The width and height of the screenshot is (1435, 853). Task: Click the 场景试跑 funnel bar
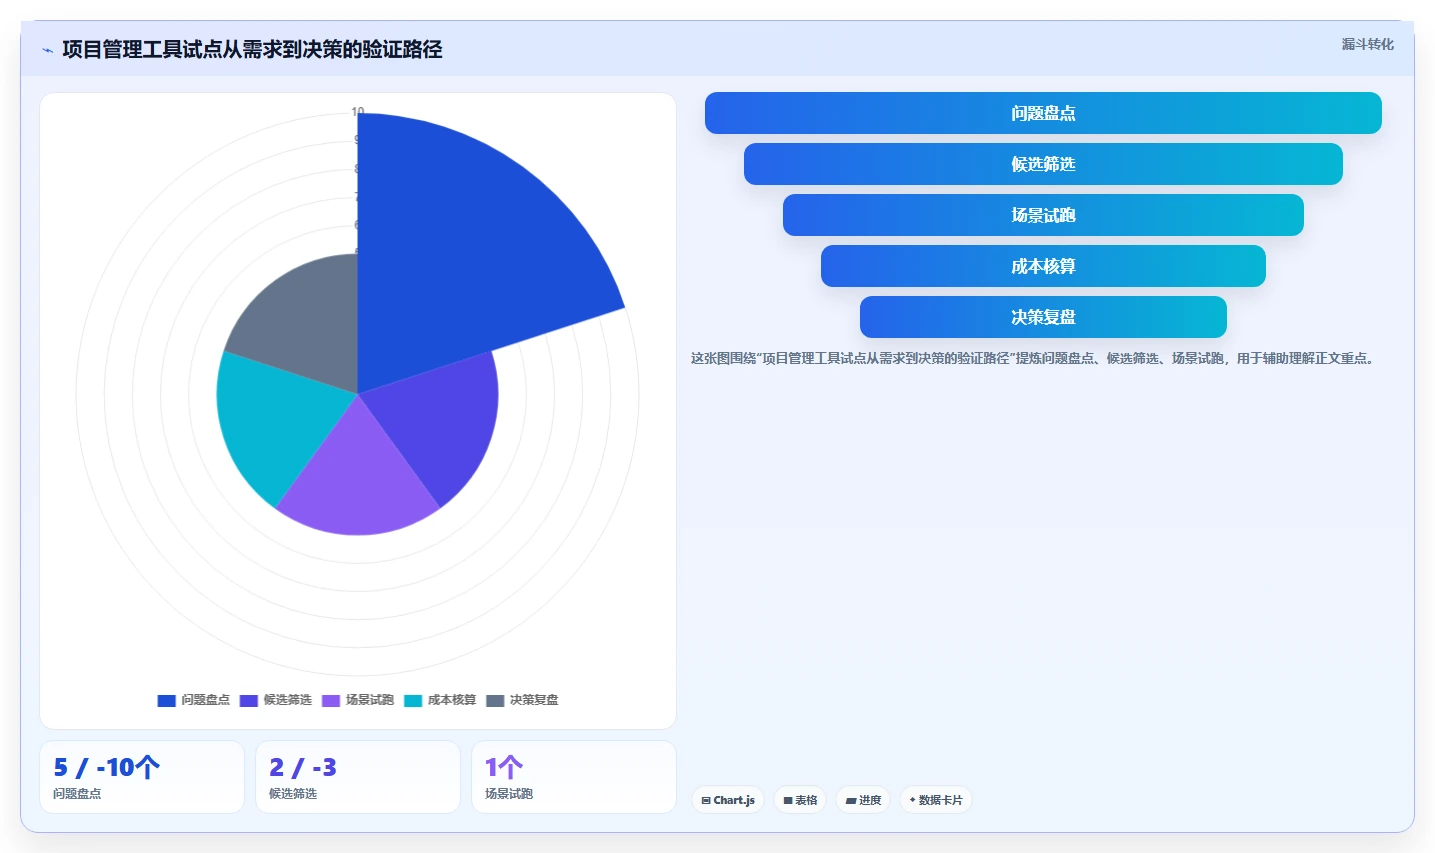click(1043, 215)
